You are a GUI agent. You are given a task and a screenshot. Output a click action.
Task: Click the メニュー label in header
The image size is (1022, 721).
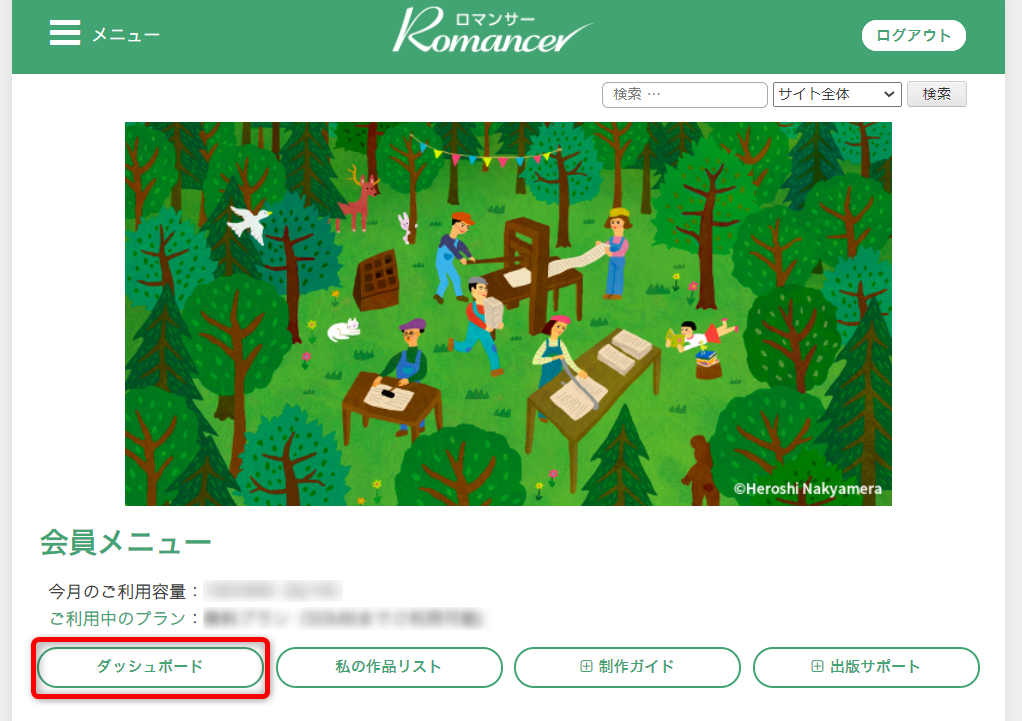point(126,35)
